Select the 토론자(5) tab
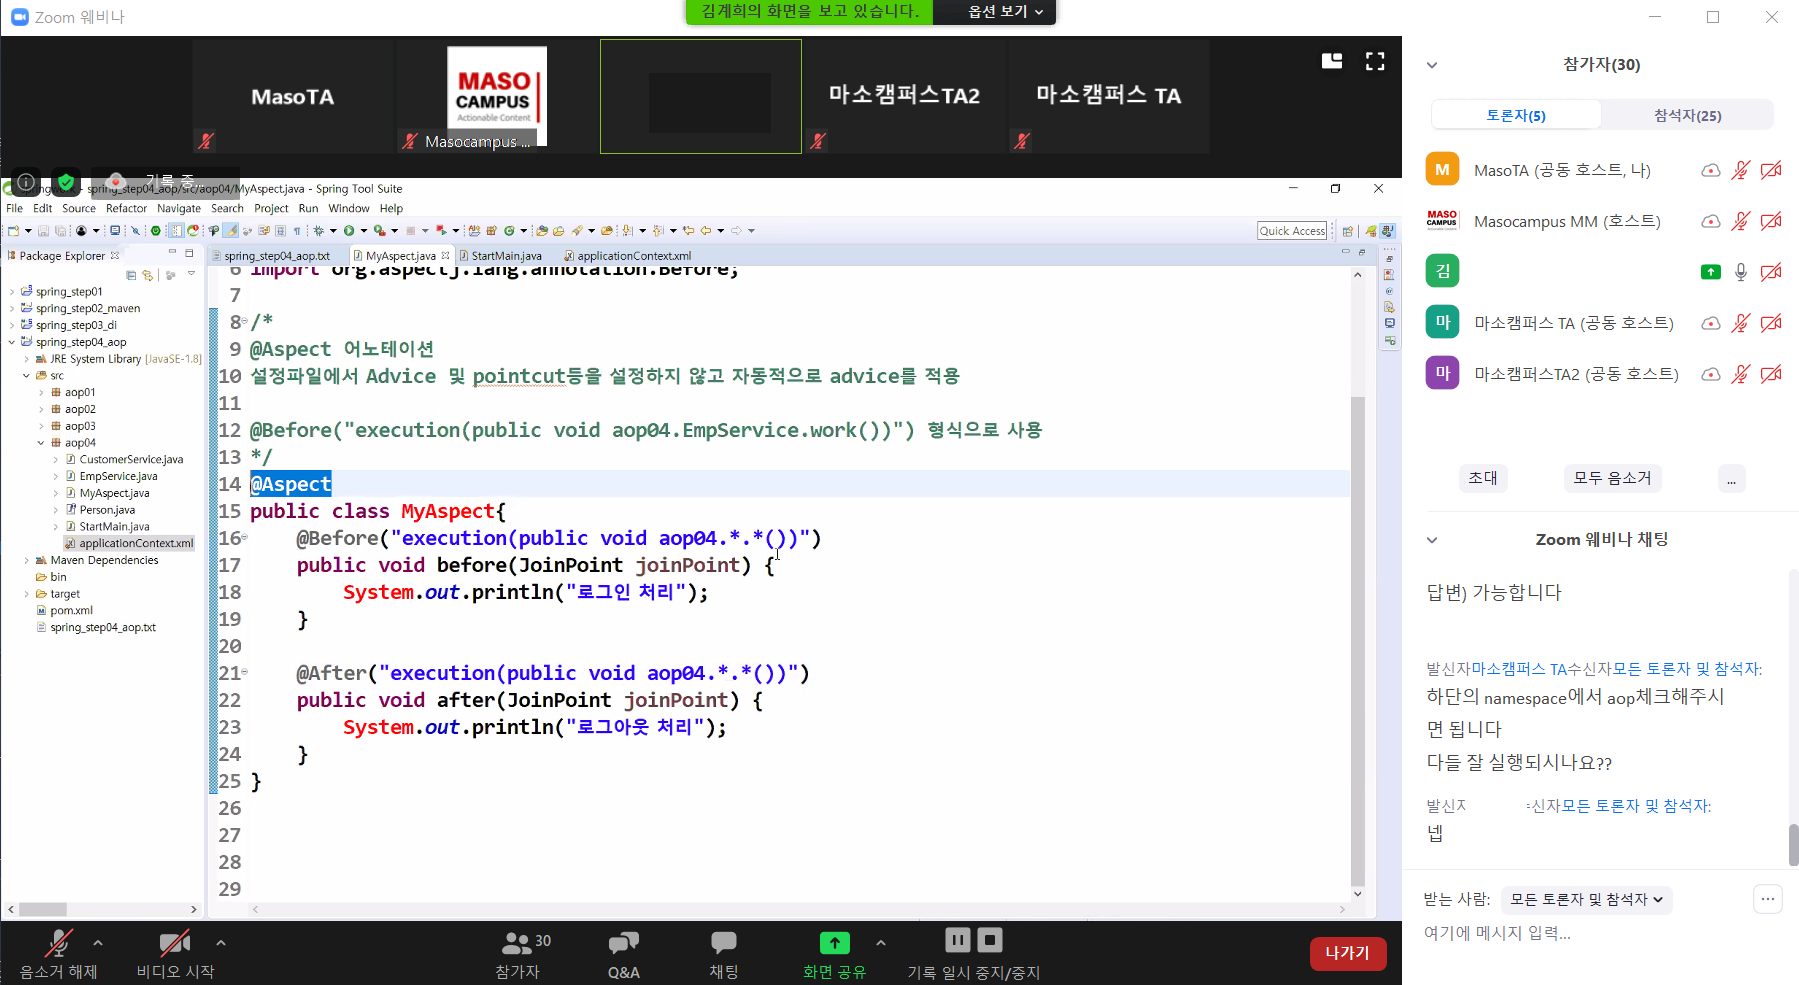1799x985 pixels. 1516,116
